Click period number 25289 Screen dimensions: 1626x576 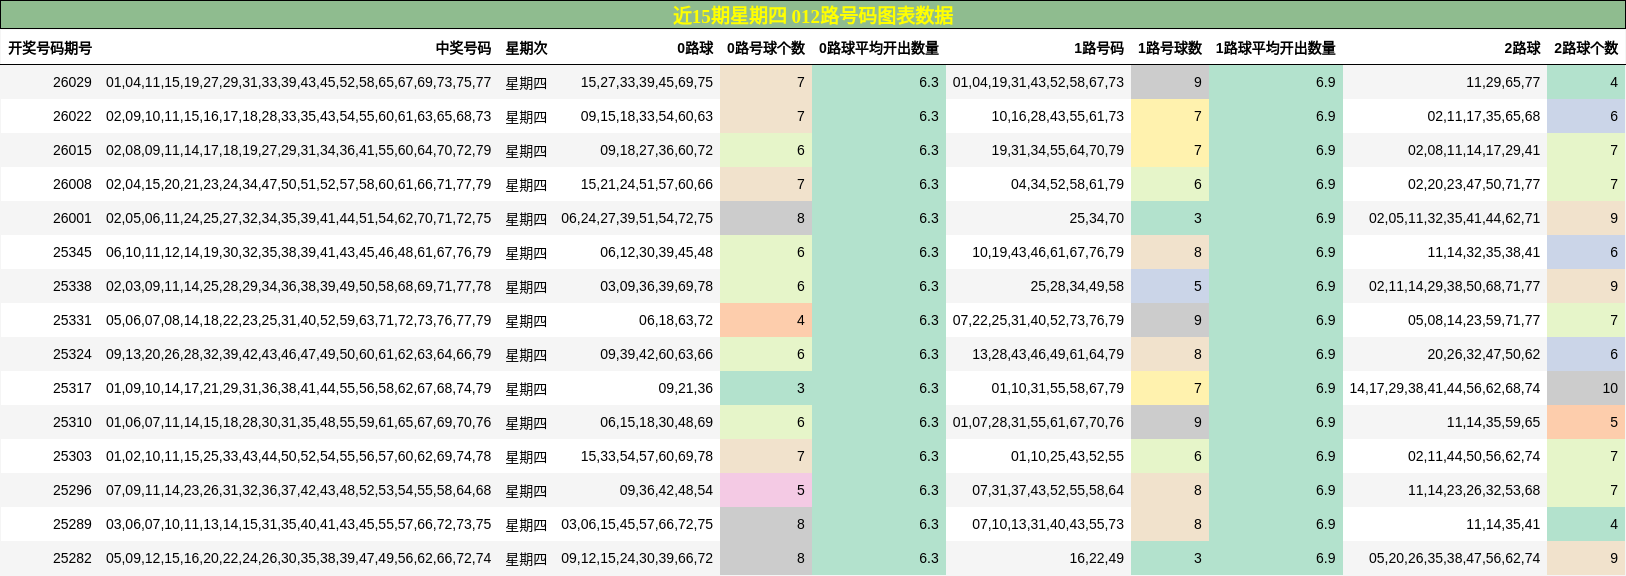click(x=72, y=524)
